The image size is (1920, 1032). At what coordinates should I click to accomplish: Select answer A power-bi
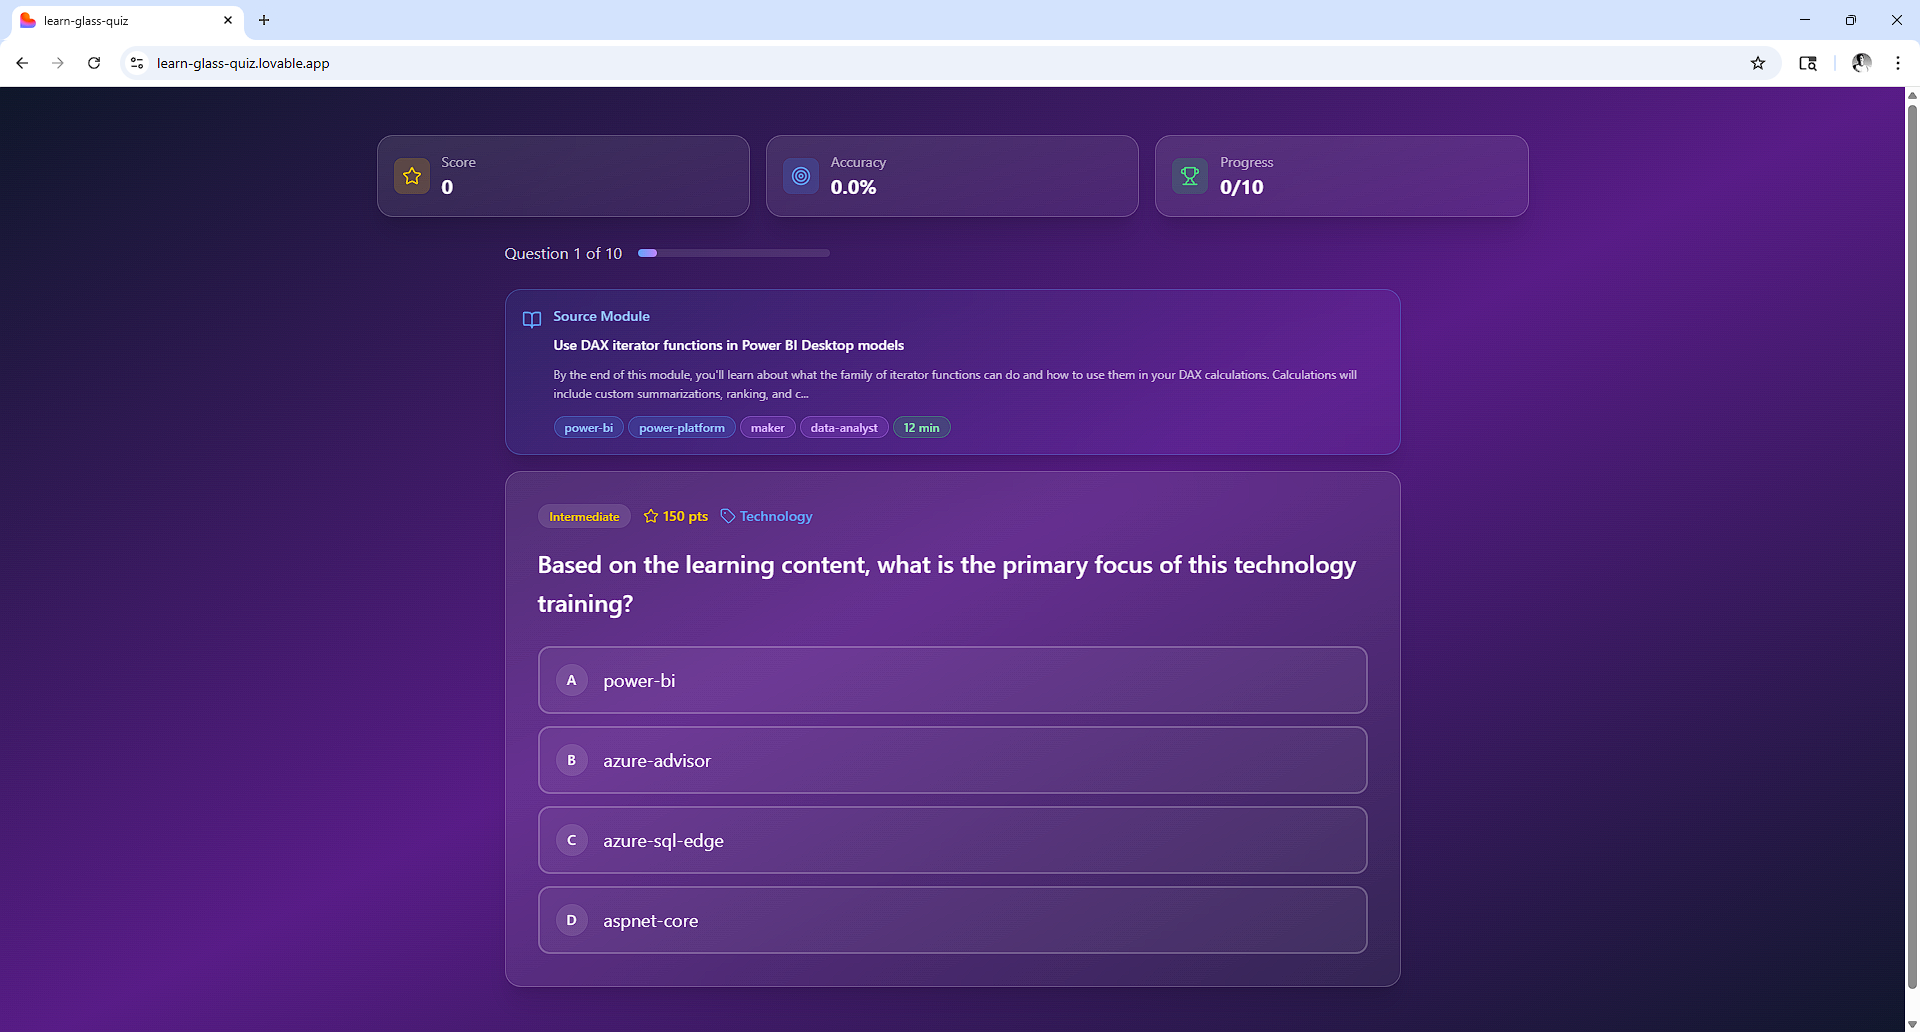[952, 680]
